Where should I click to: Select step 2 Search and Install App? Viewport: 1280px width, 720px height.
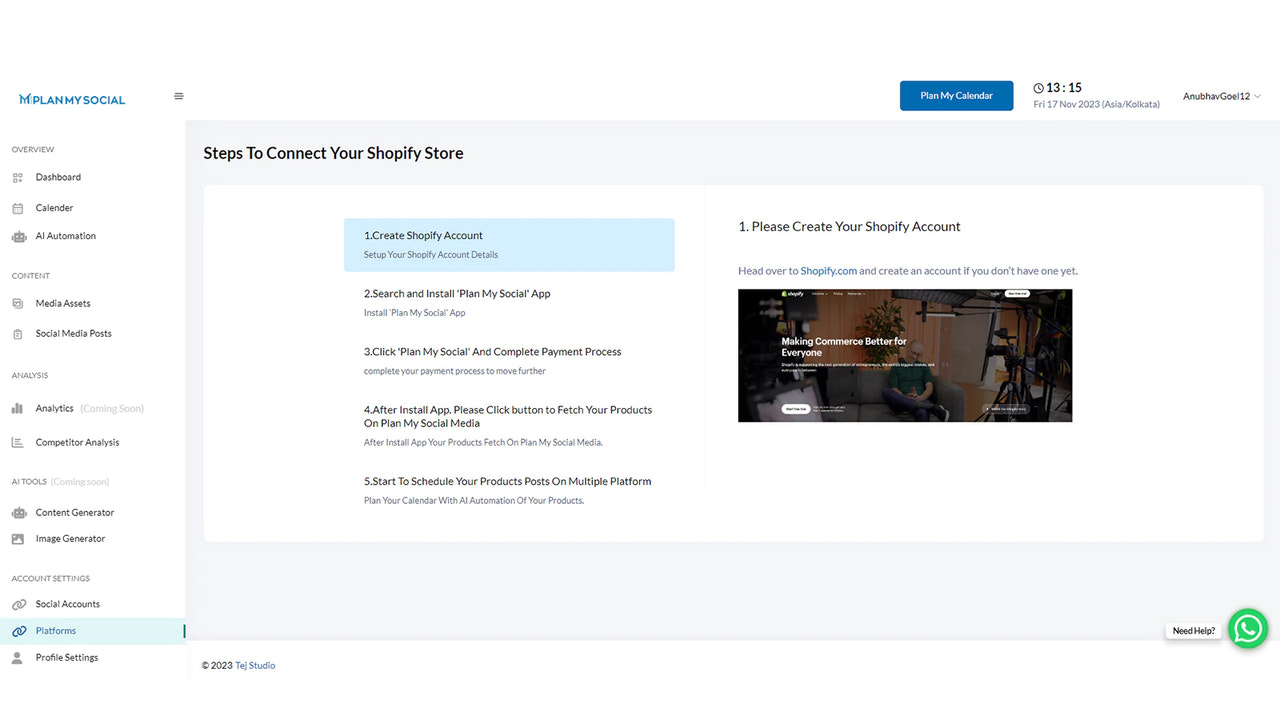coord(509,303)
